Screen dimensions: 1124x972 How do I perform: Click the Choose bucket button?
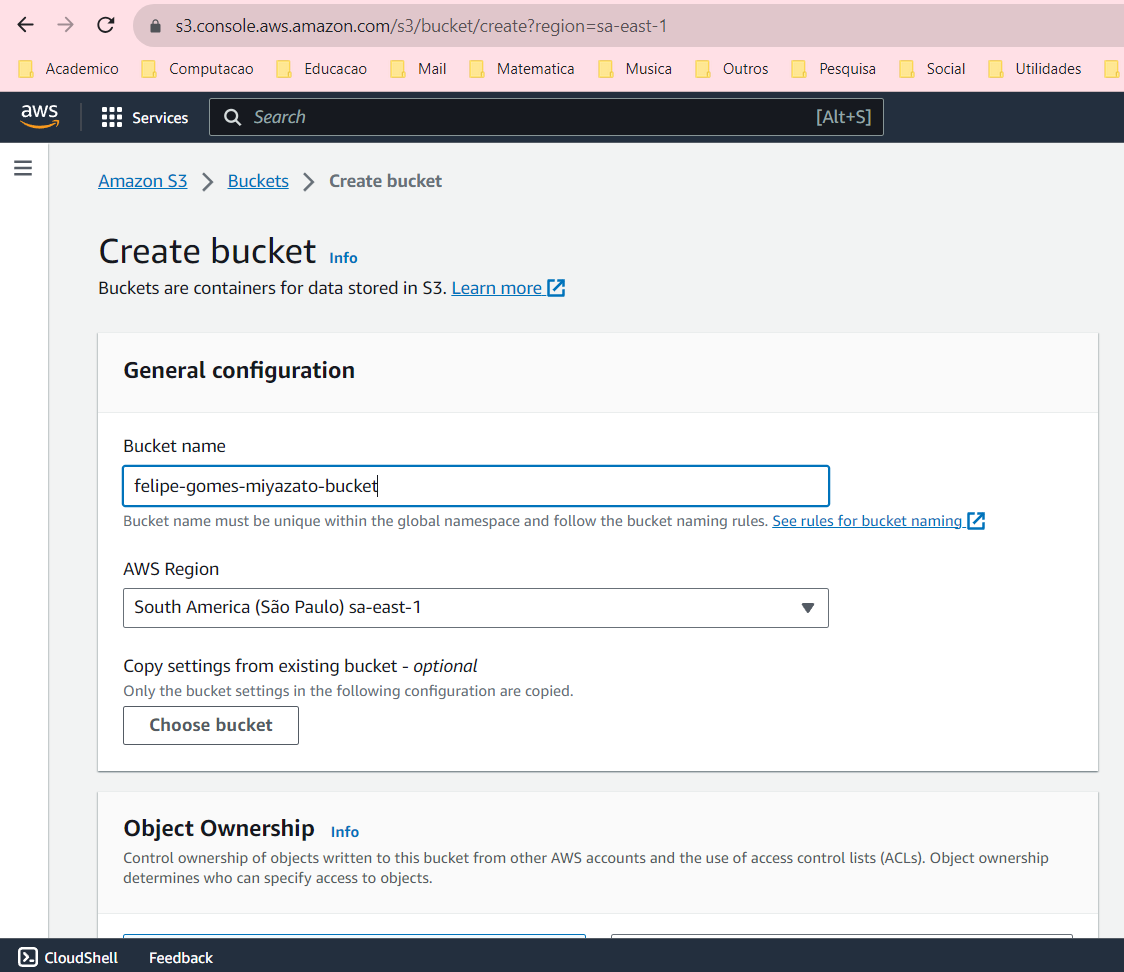pos(211,725)
